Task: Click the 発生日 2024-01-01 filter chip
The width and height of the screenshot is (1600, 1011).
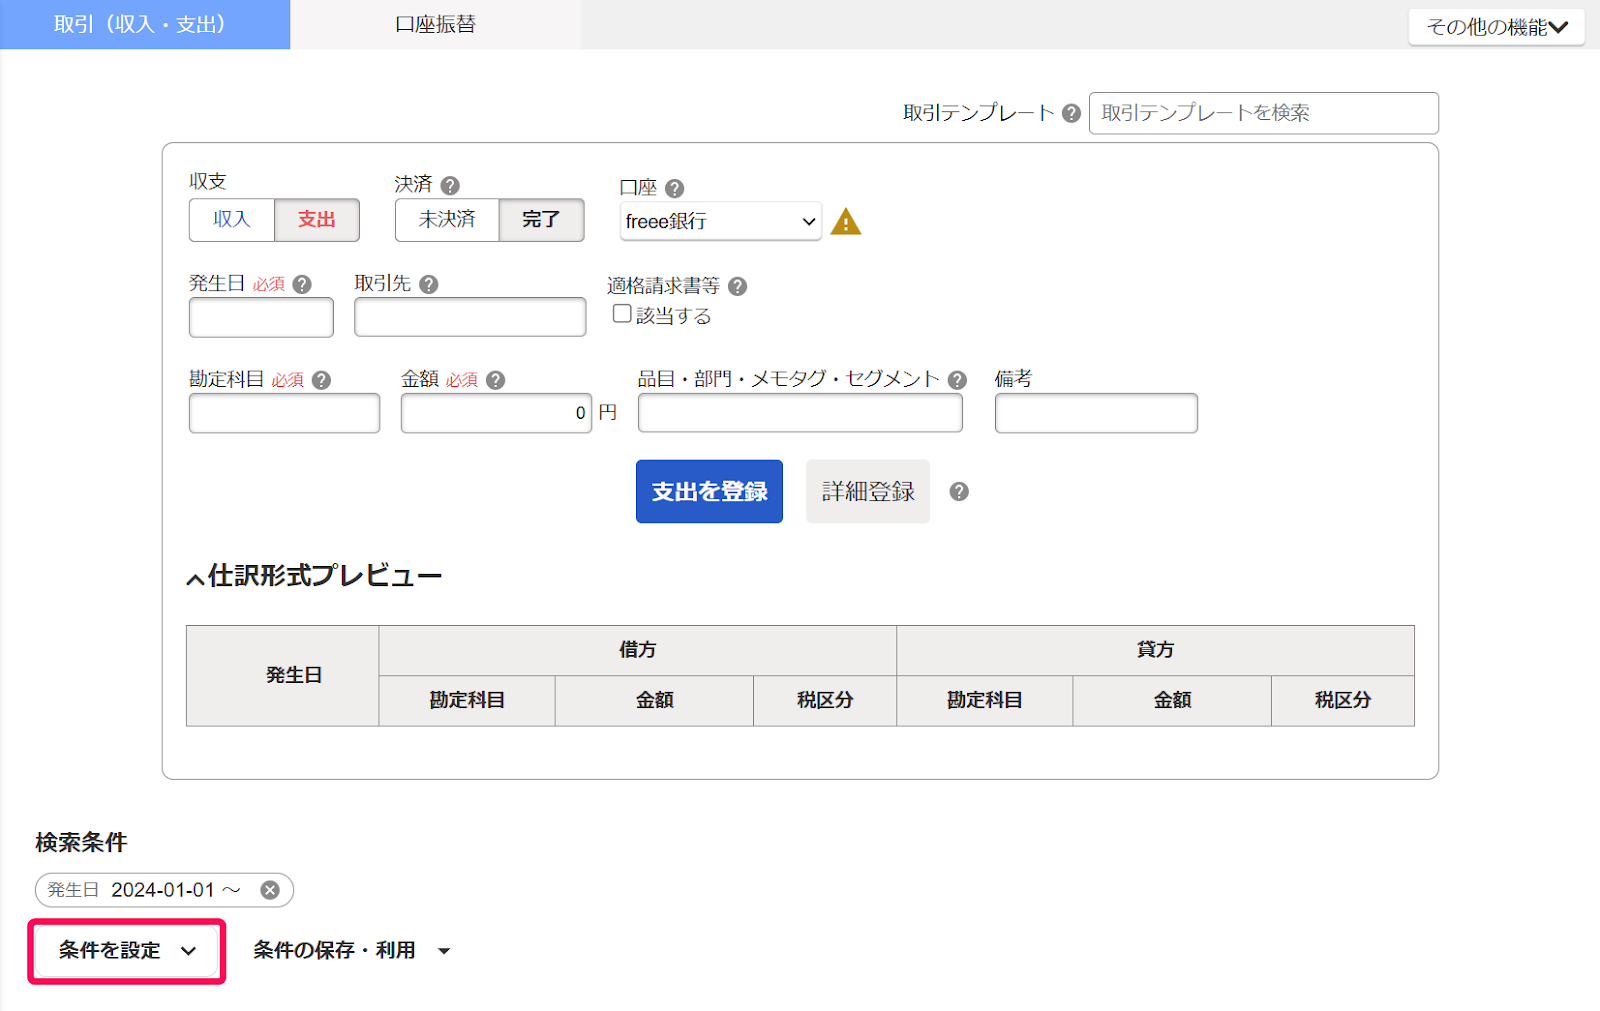Action: pyautogui.click(x=164, y=890)
